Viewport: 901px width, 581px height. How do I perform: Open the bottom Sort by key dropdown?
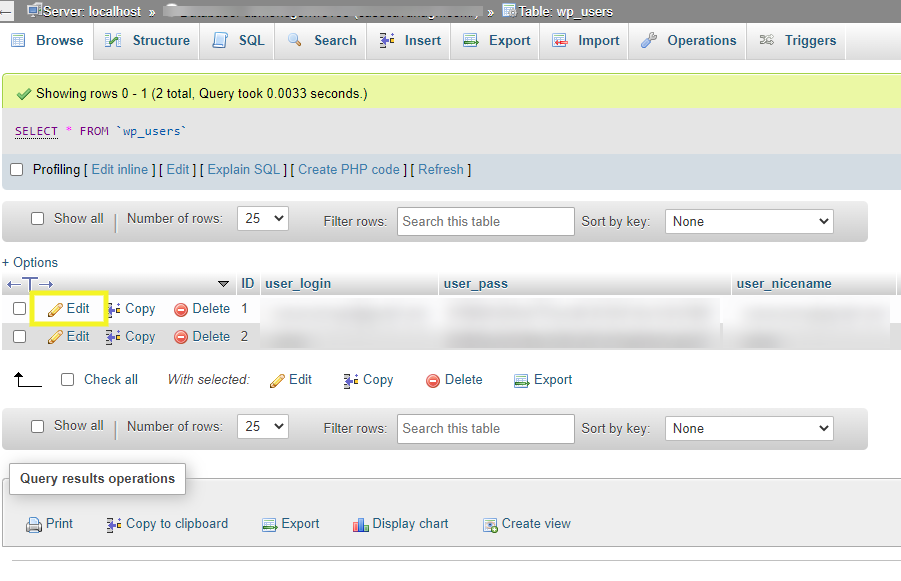click(x=749, y=429)
